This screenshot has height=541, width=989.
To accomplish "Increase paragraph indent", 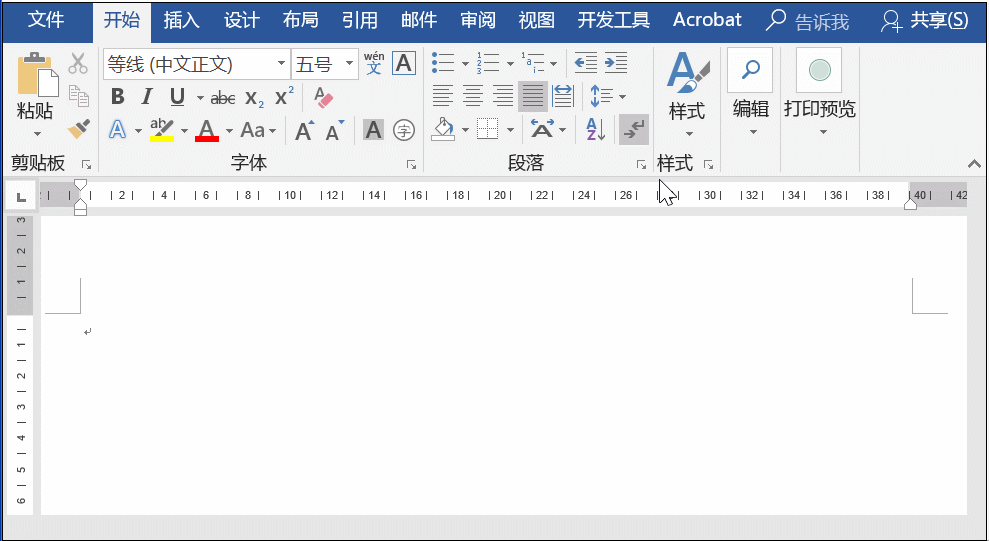I will tap(616, 63).
